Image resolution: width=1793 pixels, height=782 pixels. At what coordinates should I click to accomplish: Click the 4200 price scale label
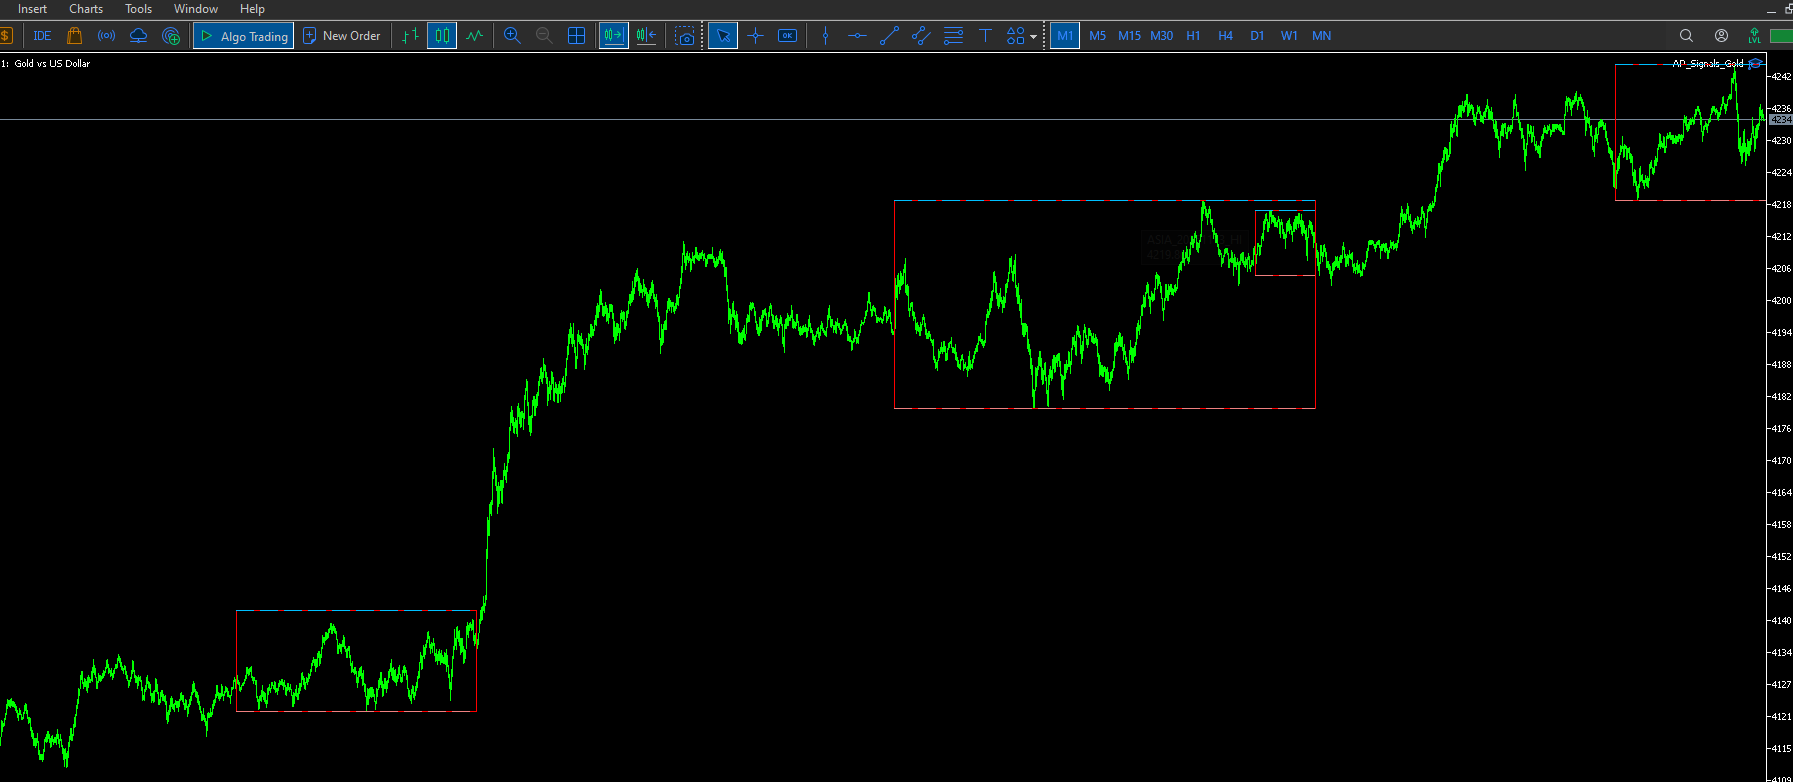1781,300
